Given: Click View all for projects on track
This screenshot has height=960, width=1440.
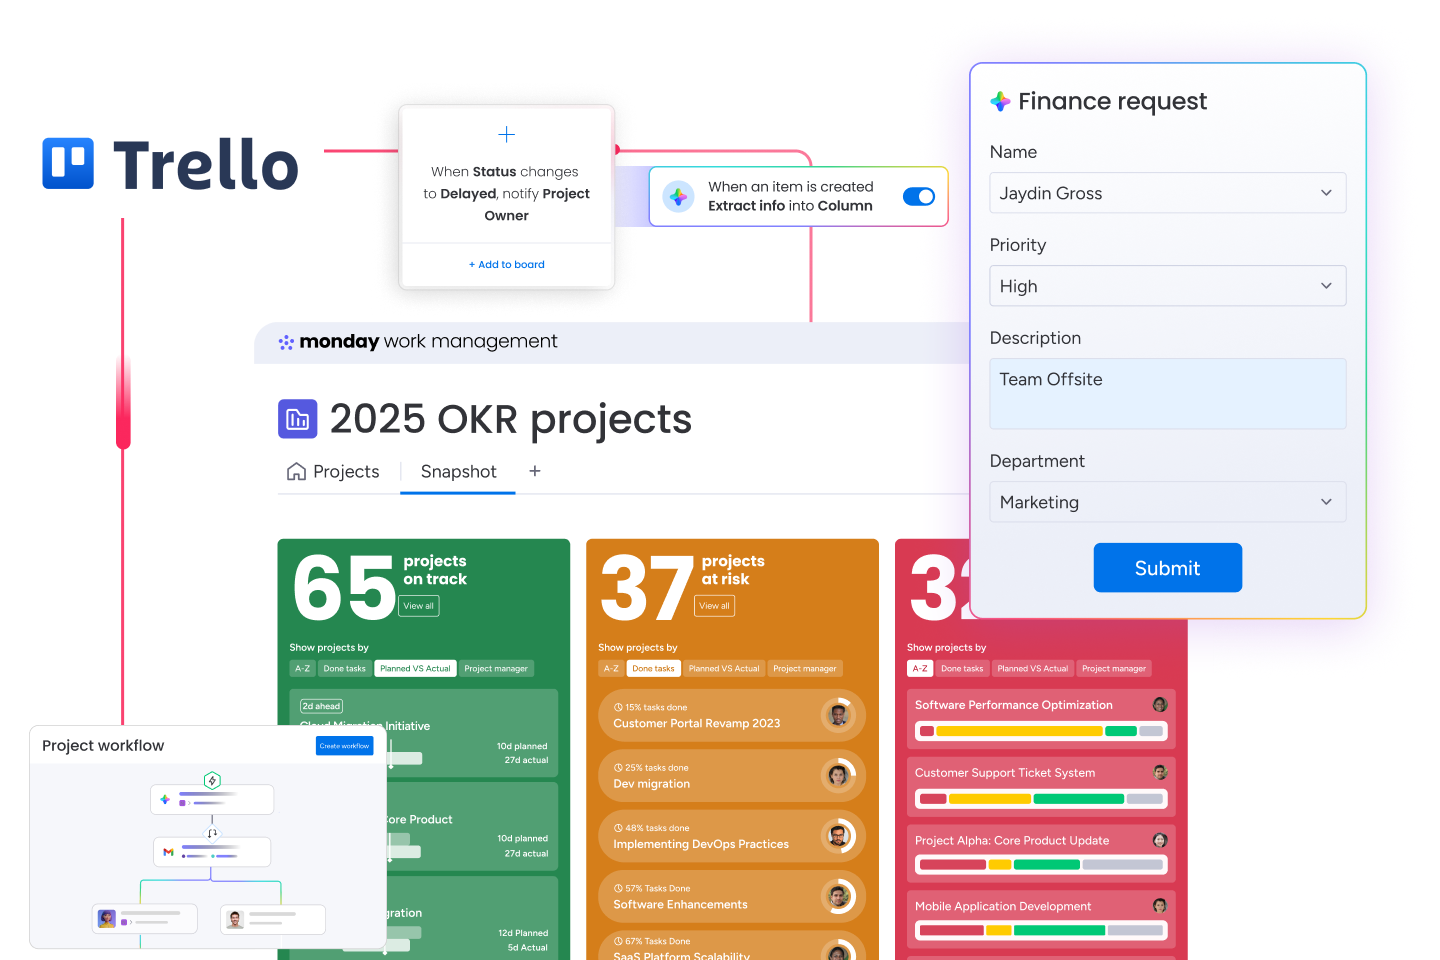Looking at the screenshot, I should click(419, 606).
